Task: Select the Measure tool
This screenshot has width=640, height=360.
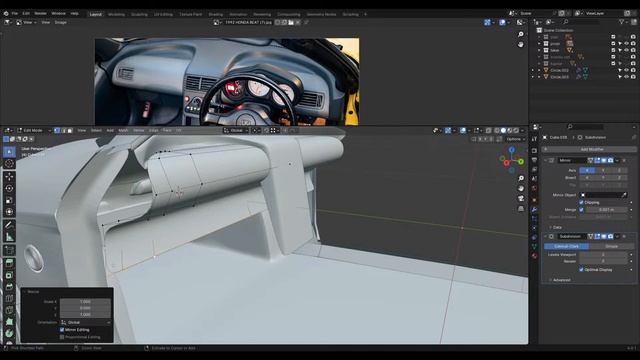Action: coord(9,237)
